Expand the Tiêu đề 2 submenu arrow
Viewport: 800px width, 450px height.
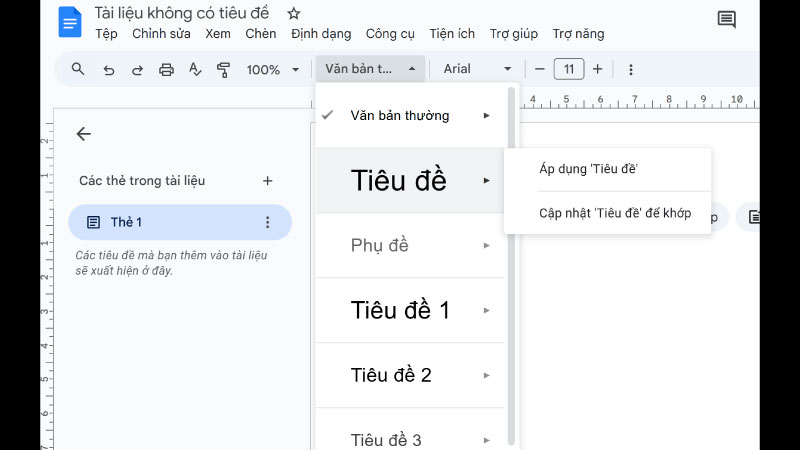[x=487, y=376]
